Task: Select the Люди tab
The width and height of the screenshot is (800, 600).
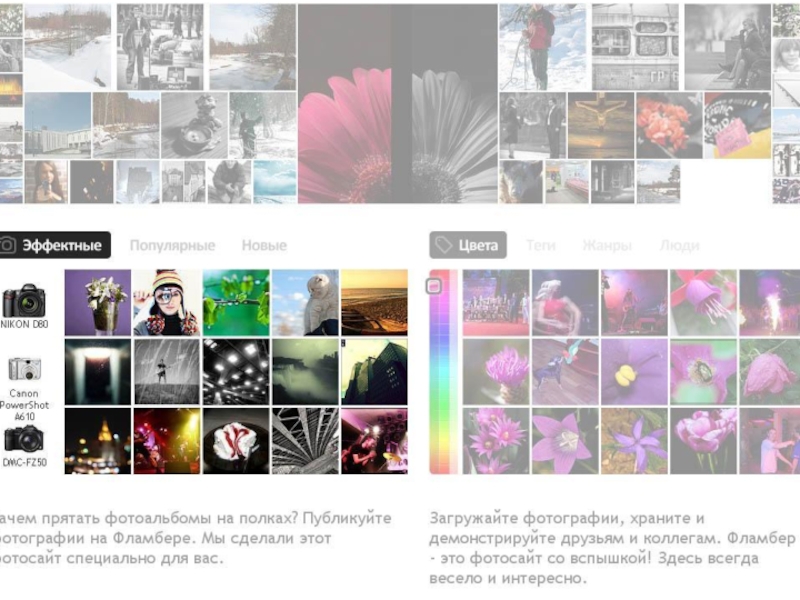Action: coord(679,245)
